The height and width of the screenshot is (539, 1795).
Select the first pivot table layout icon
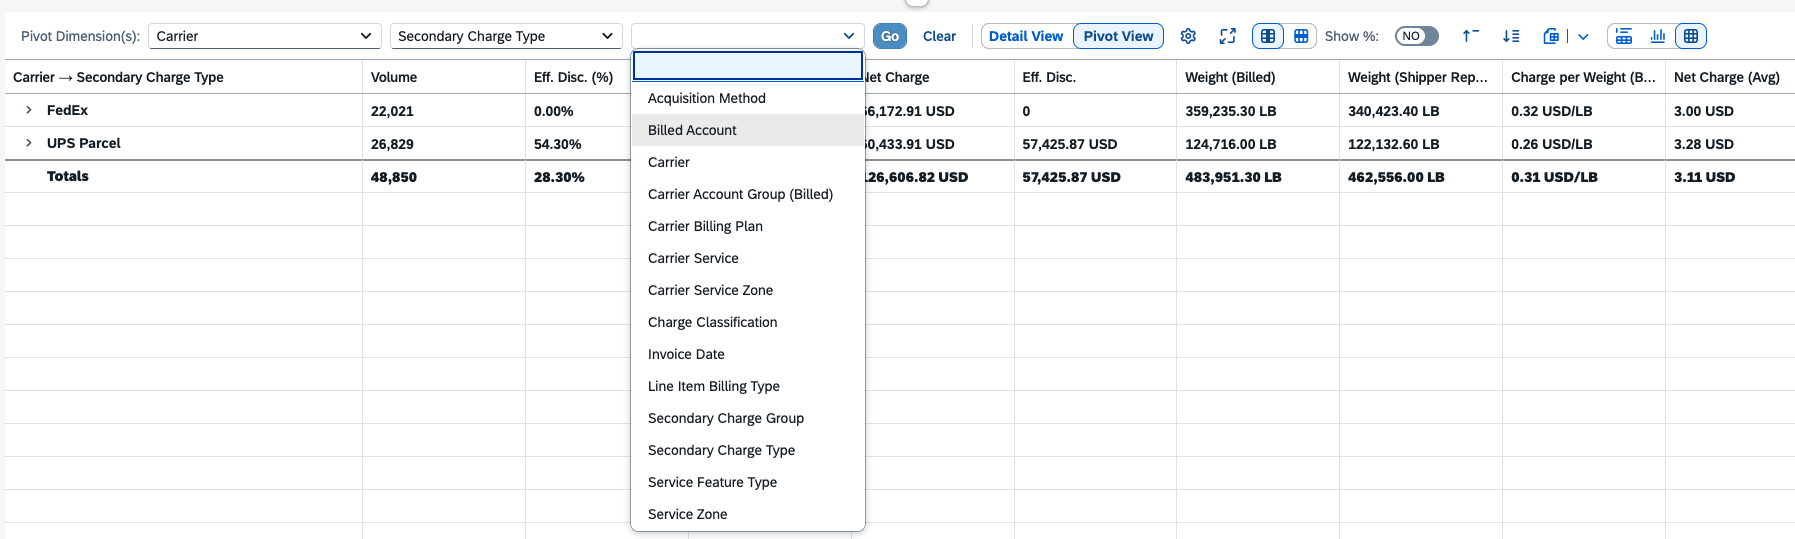pos(1268,36)
